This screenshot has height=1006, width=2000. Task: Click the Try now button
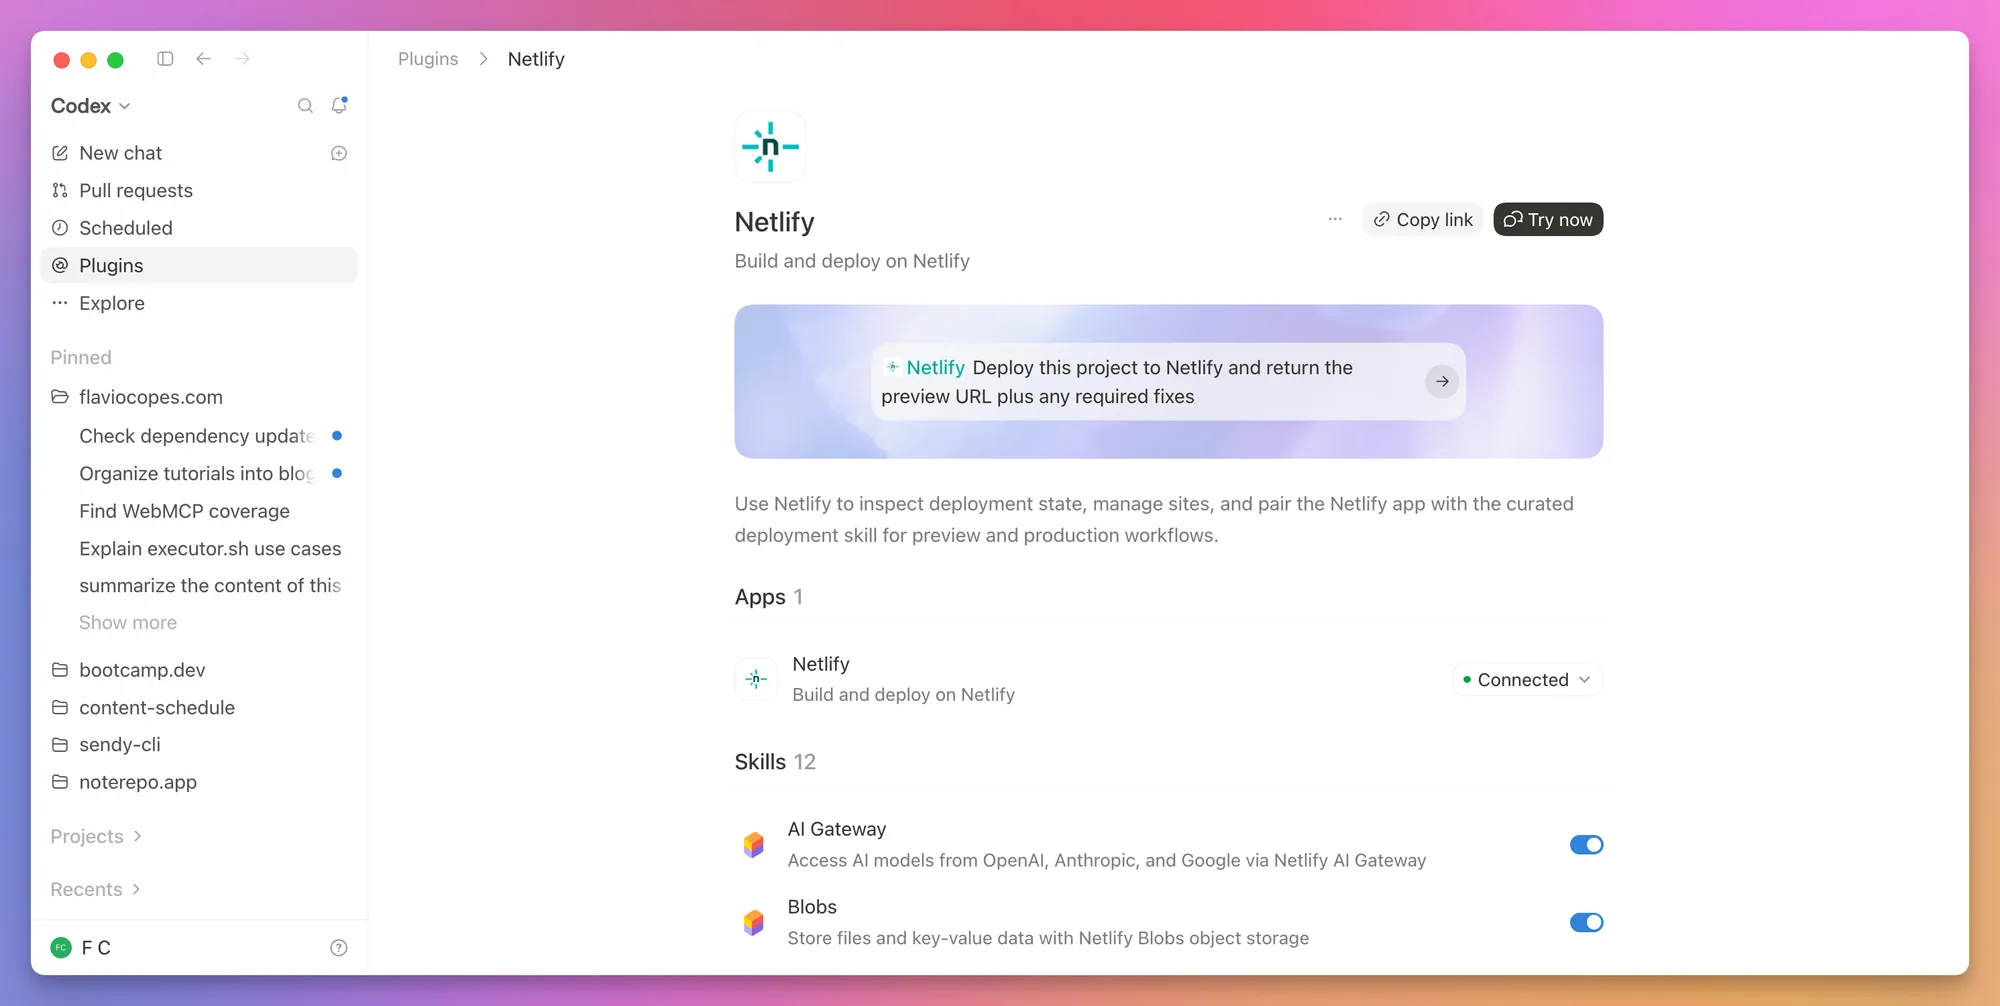(x=1548, y=219)
